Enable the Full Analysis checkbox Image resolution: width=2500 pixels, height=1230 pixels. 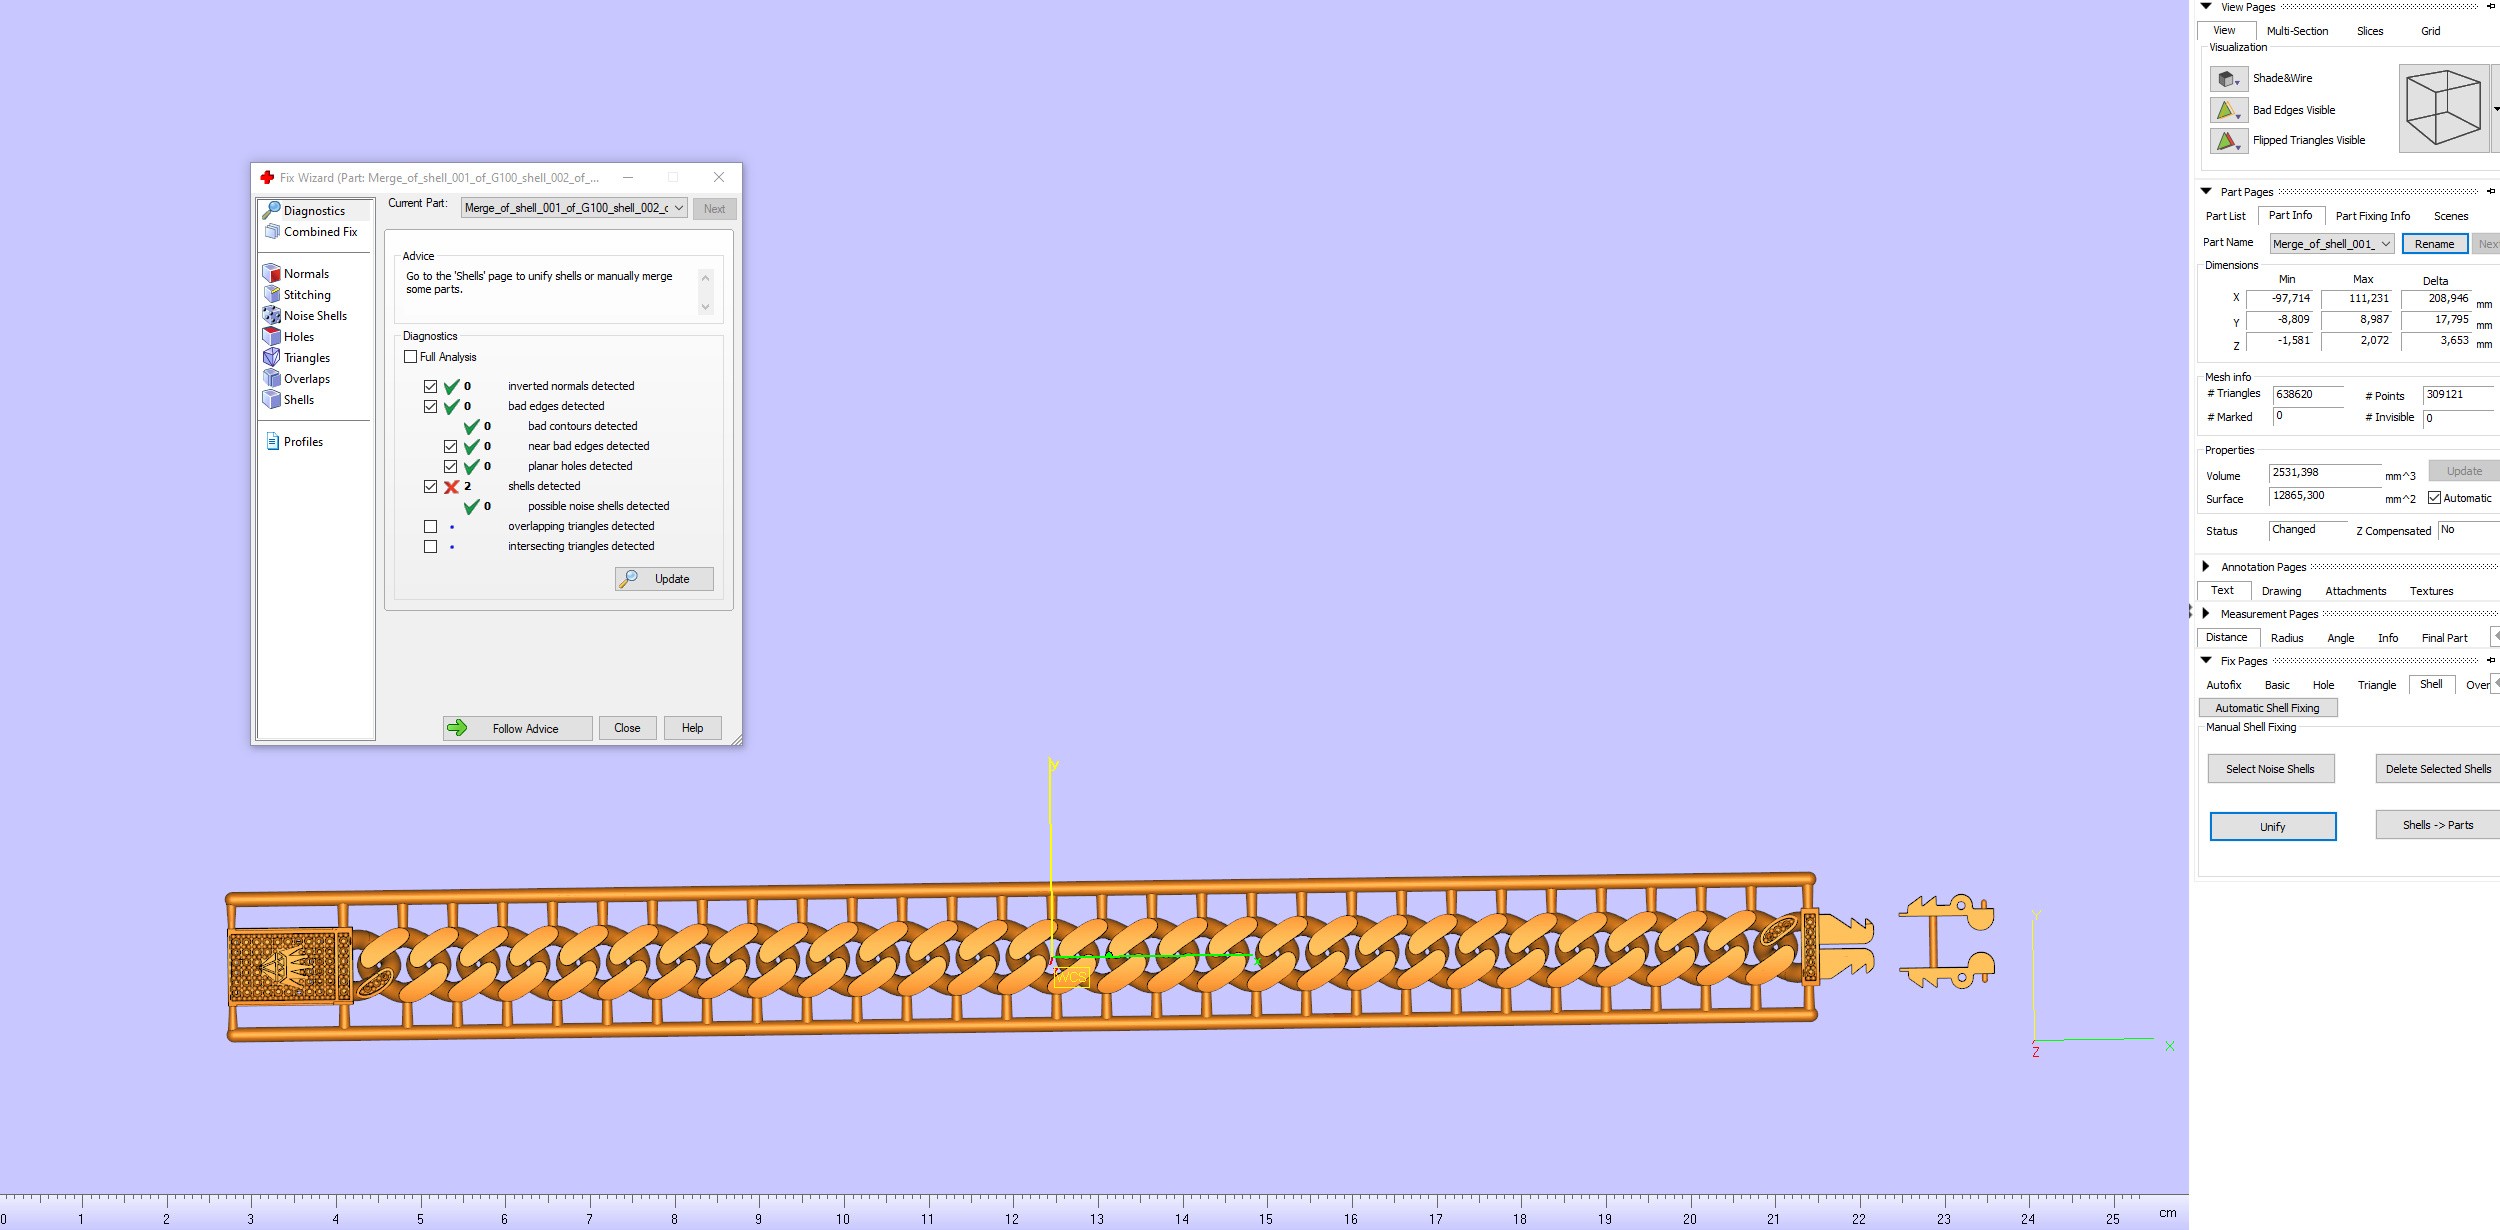410,357
